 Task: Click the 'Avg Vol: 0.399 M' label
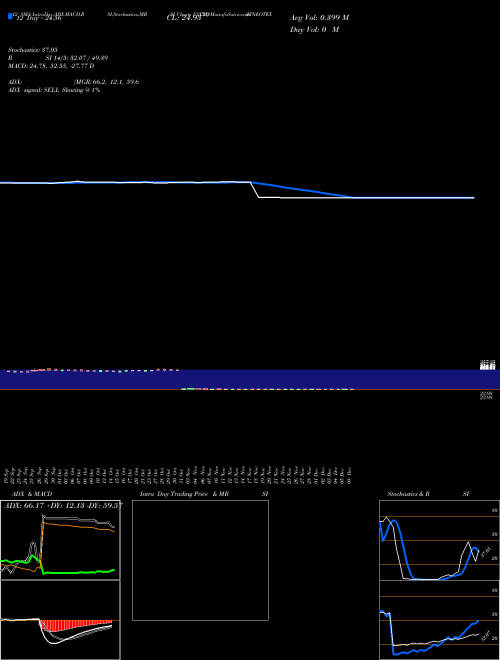click(x=319, y=18)
